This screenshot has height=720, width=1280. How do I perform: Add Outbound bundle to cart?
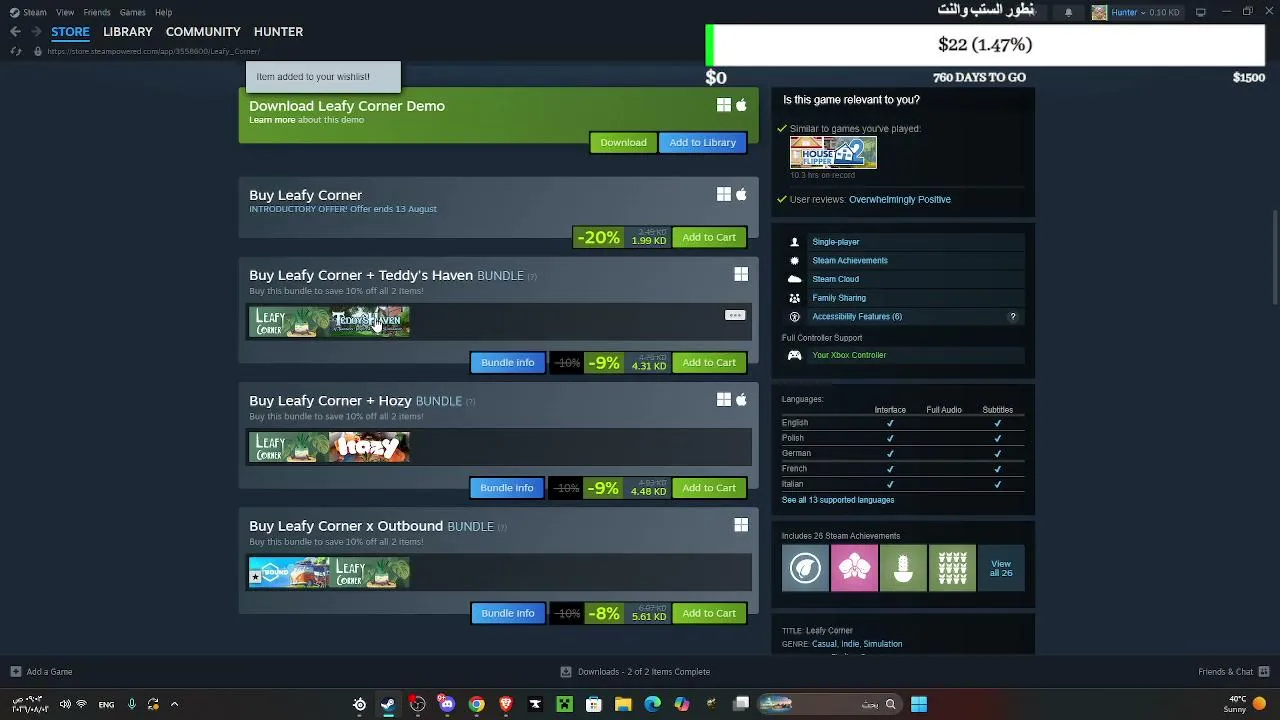709,613
